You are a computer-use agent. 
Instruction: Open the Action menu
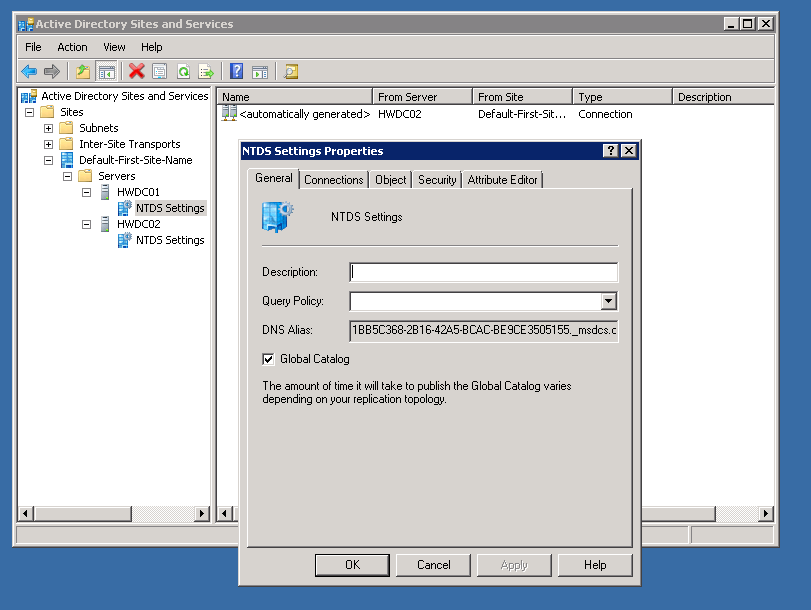click(x=72, y=47)
